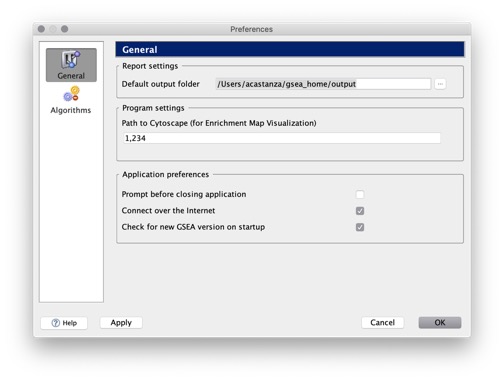Browse for output folder with ellipsis button
This screenshot has width=504, height=381.
[x=440, y=84]
